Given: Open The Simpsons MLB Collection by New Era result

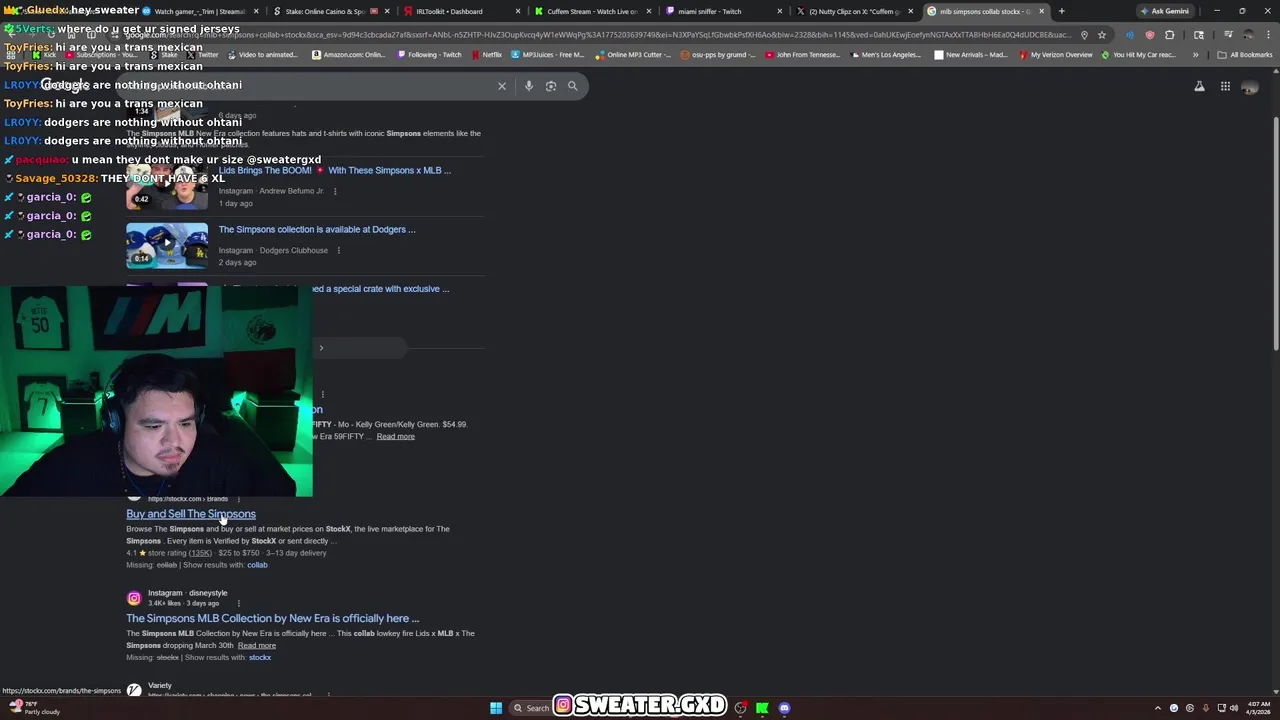Looking at the screenshot, I should [x=273, y=618].
